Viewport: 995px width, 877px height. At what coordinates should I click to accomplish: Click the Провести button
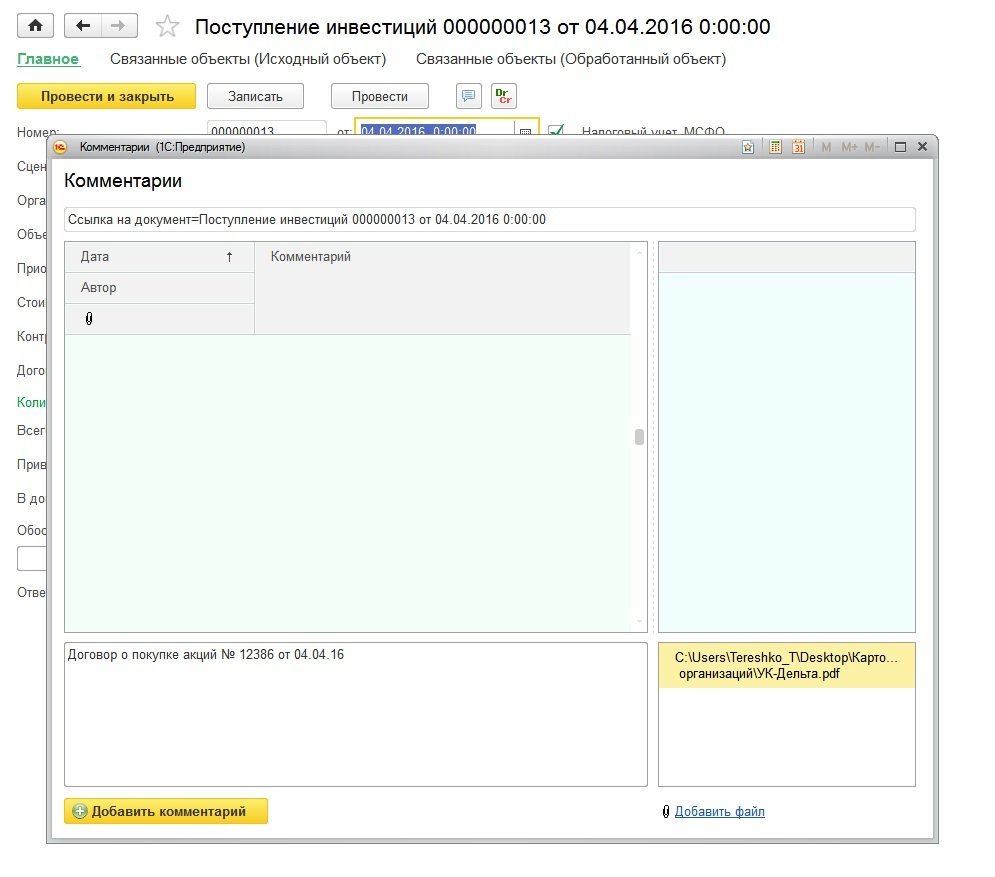tap(379, 96)
